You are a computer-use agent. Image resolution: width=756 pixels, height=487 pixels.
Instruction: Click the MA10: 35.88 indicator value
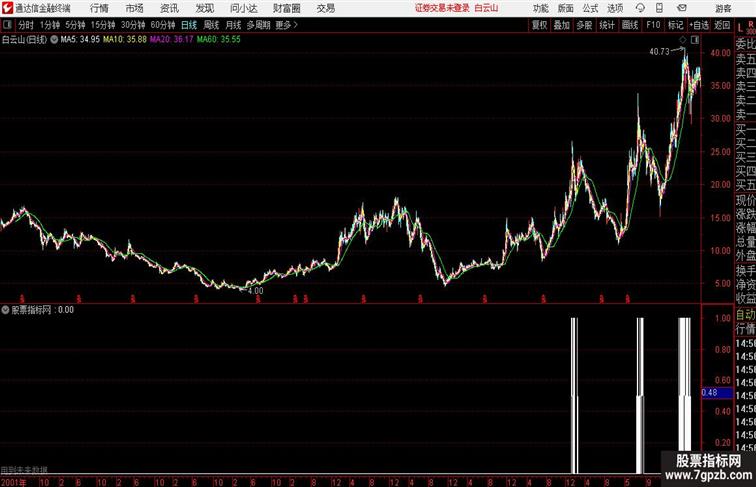tap(125, 40)
